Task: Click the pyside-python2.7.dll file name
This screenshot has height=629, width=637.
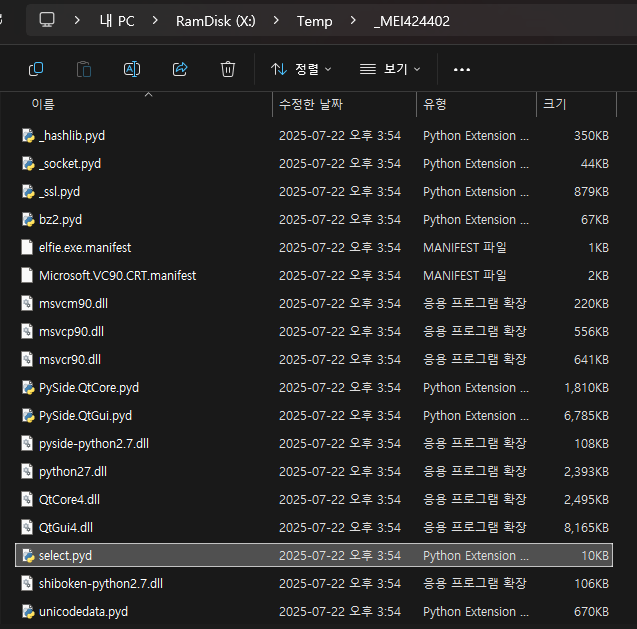Action: [x=94, y=444]
